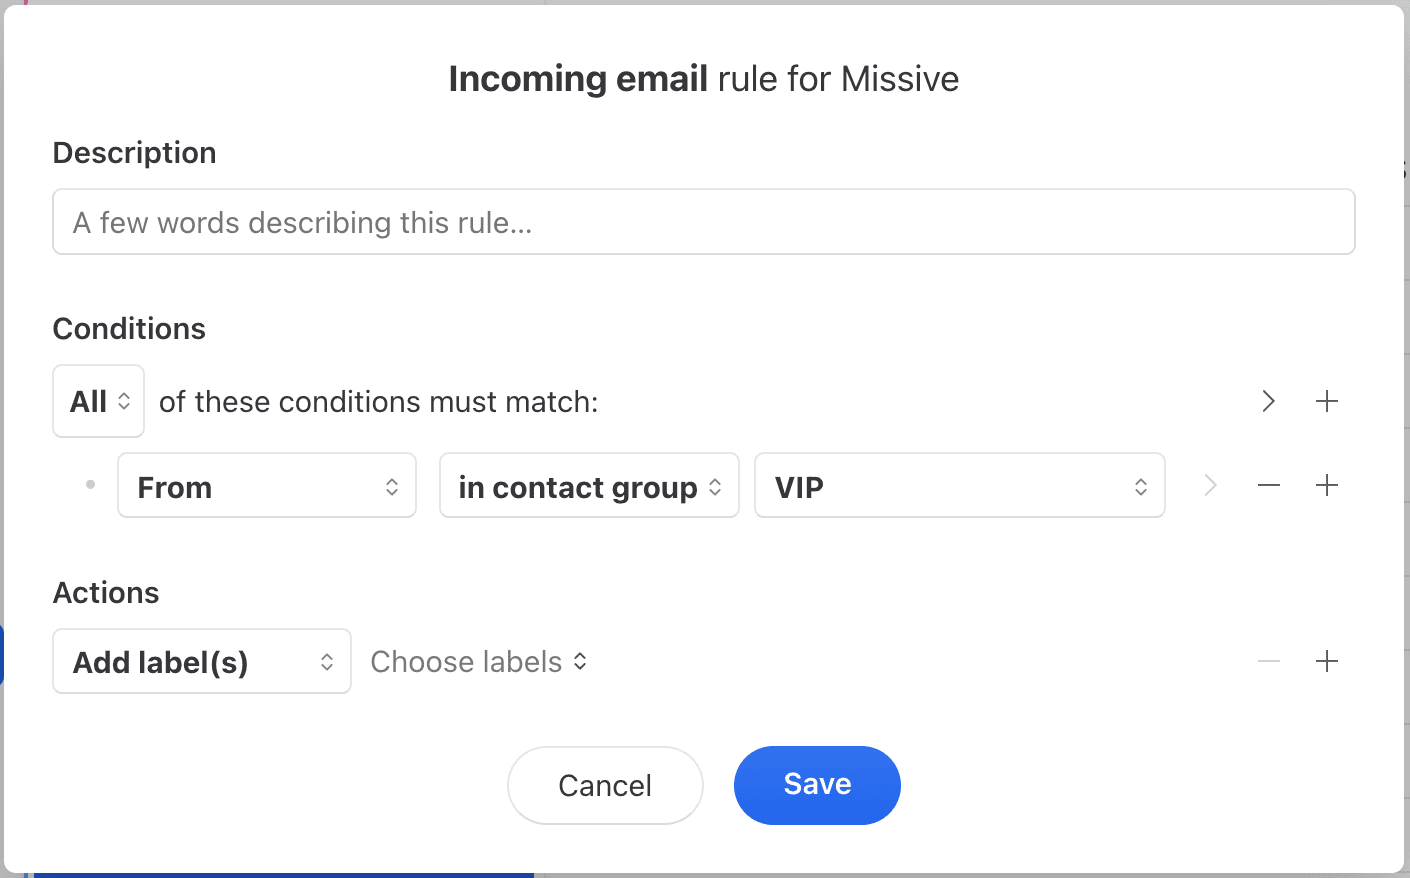
Task: Click the 'Incoming email rule for Missive' title
Action: tap(703, 79)
